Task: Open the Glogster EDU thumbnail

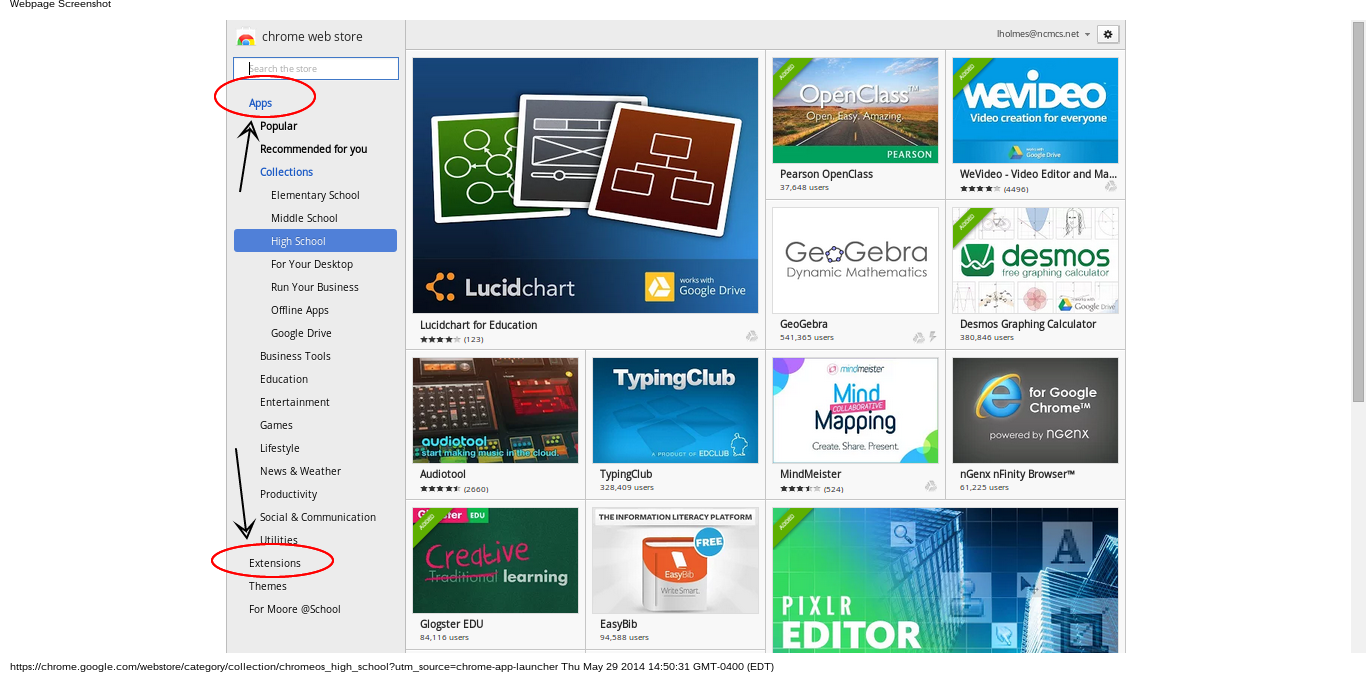Action: (x=495, y=560)
